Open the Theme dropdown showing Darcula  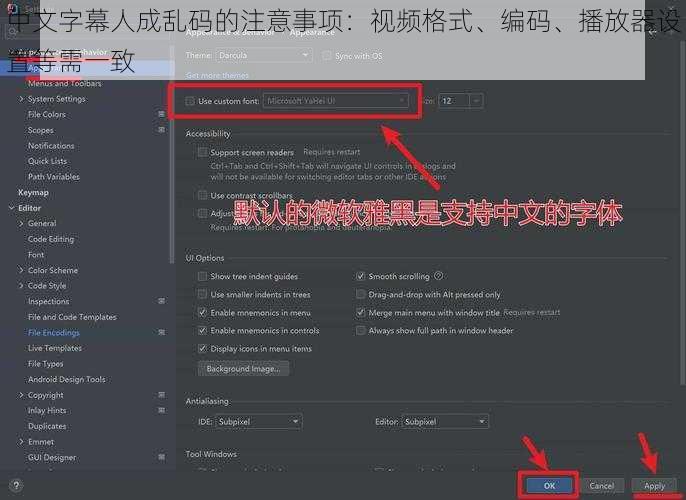(264, 56)
